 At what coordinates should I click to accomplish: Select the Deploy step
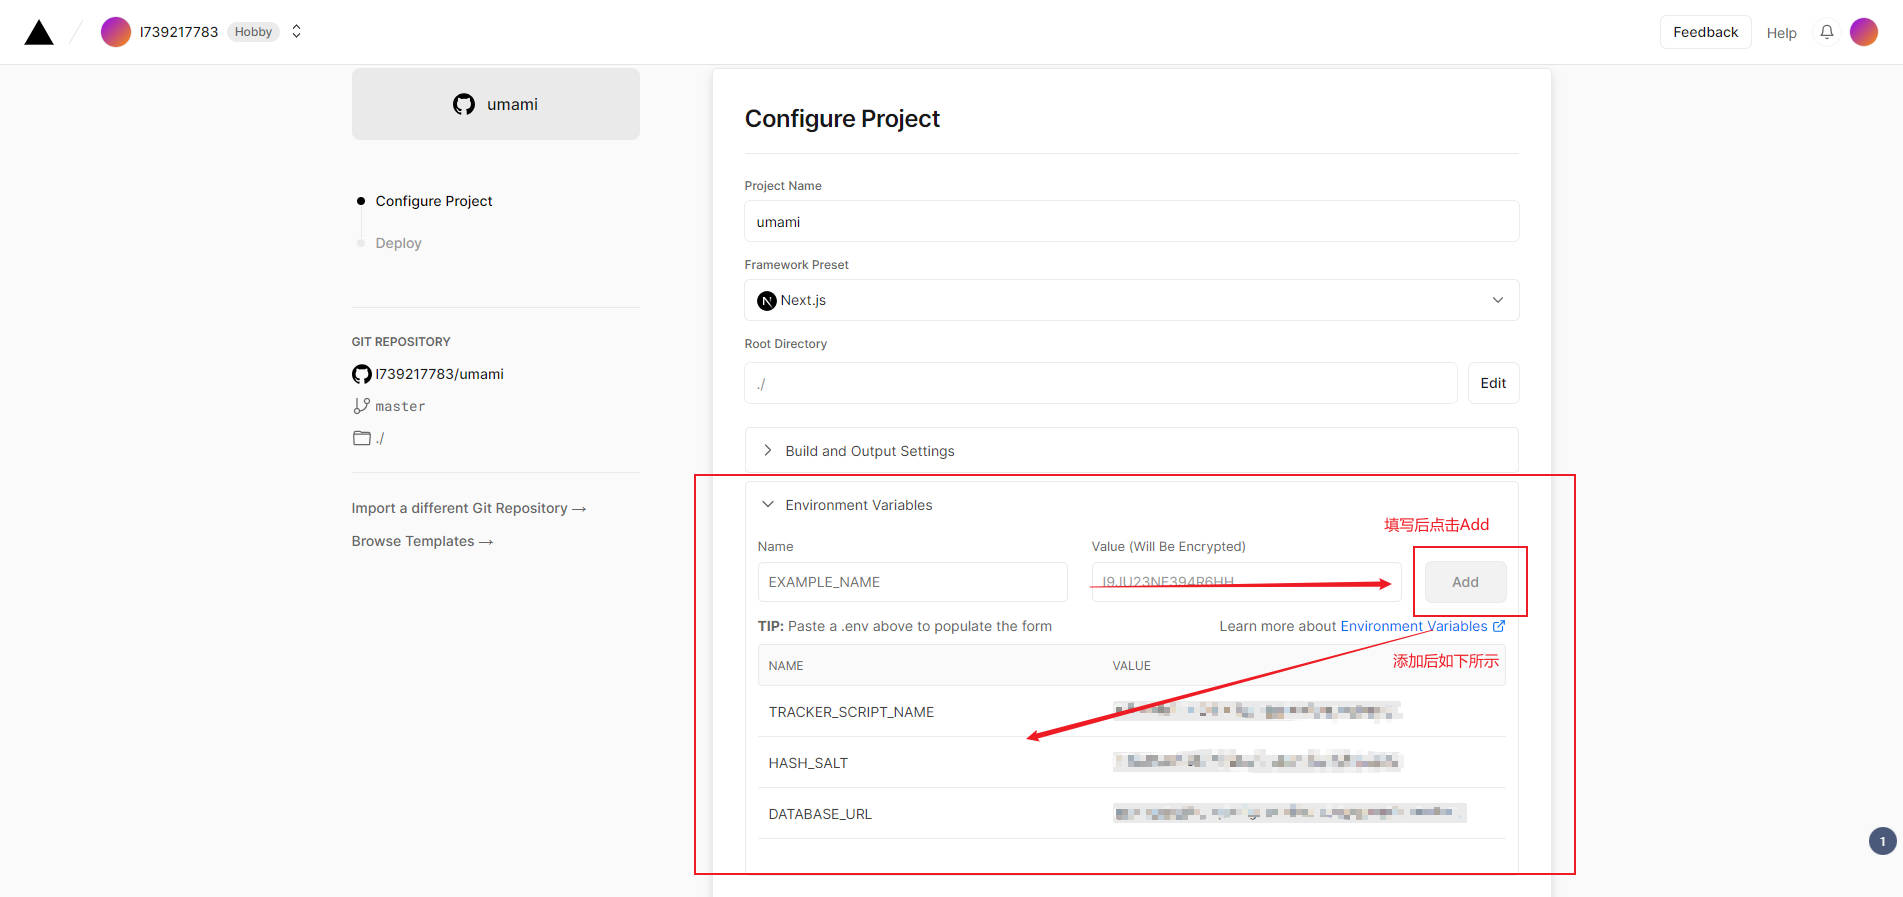click(x=398, y=243)
